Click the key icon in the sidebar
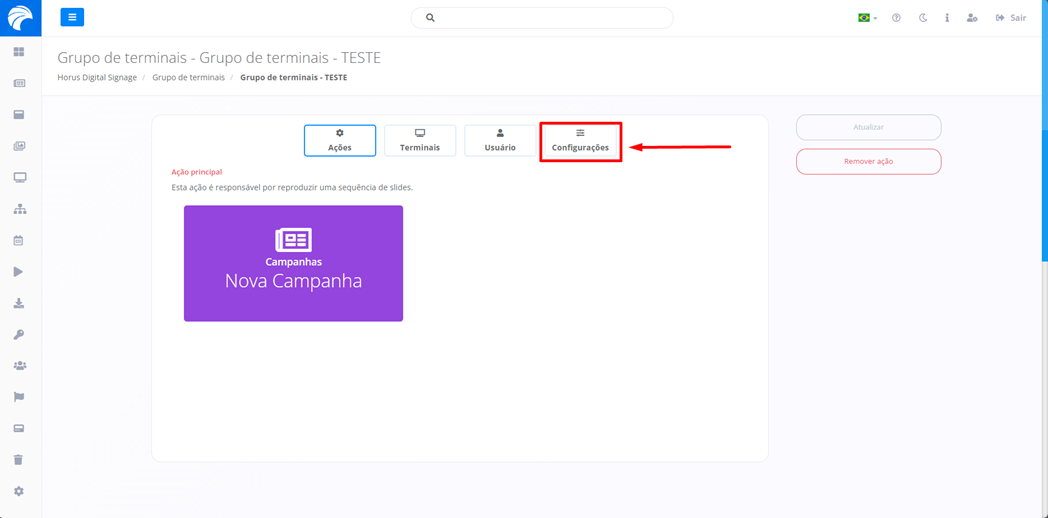 point(19,335)
